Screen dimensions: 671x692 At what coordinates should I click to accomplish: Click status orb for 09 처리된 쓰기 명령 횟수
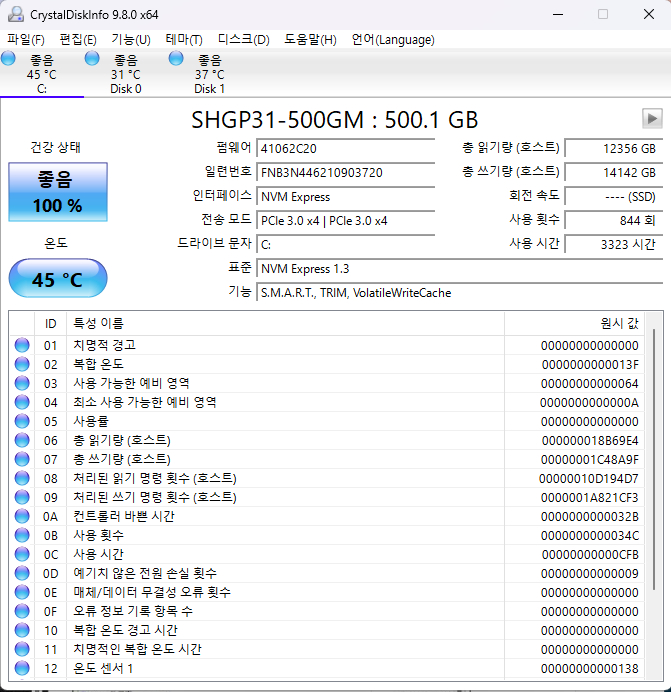22,497
